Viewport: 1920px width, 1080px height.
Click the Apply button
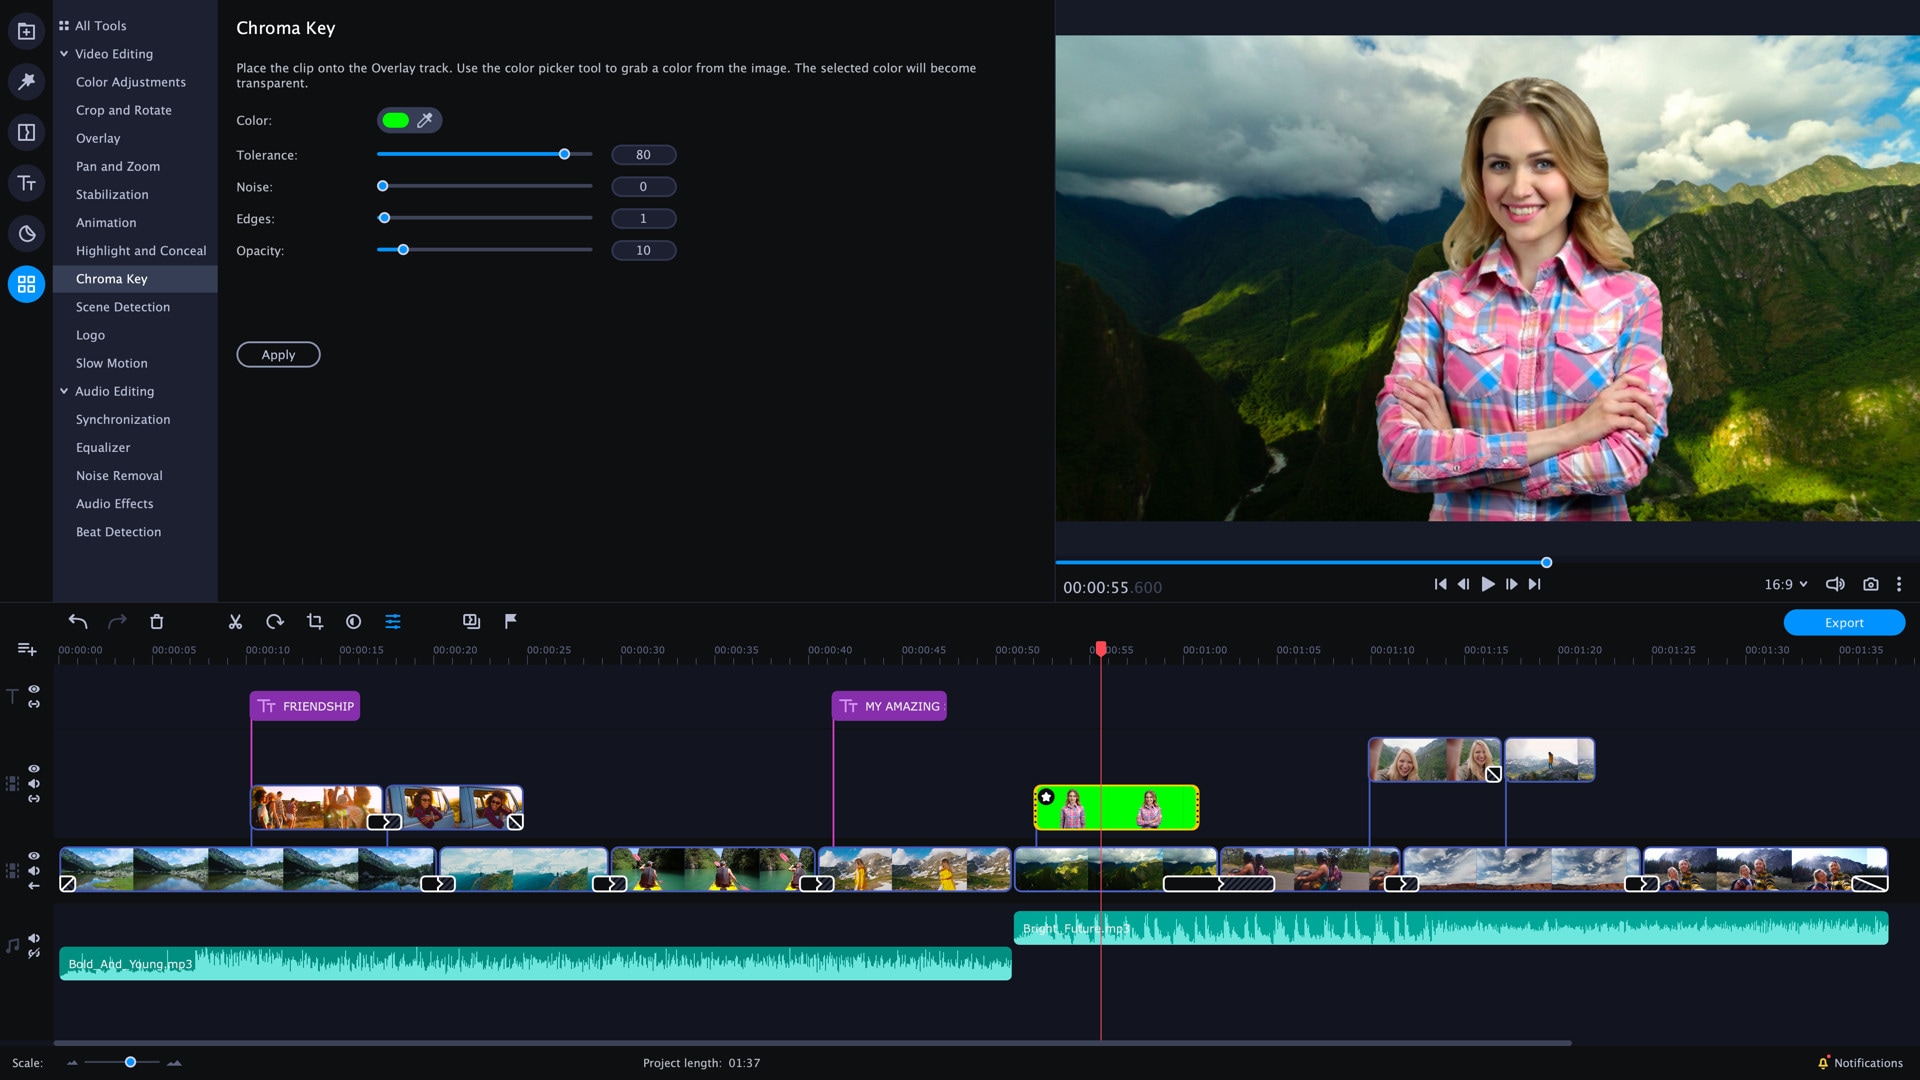point(277,353)
